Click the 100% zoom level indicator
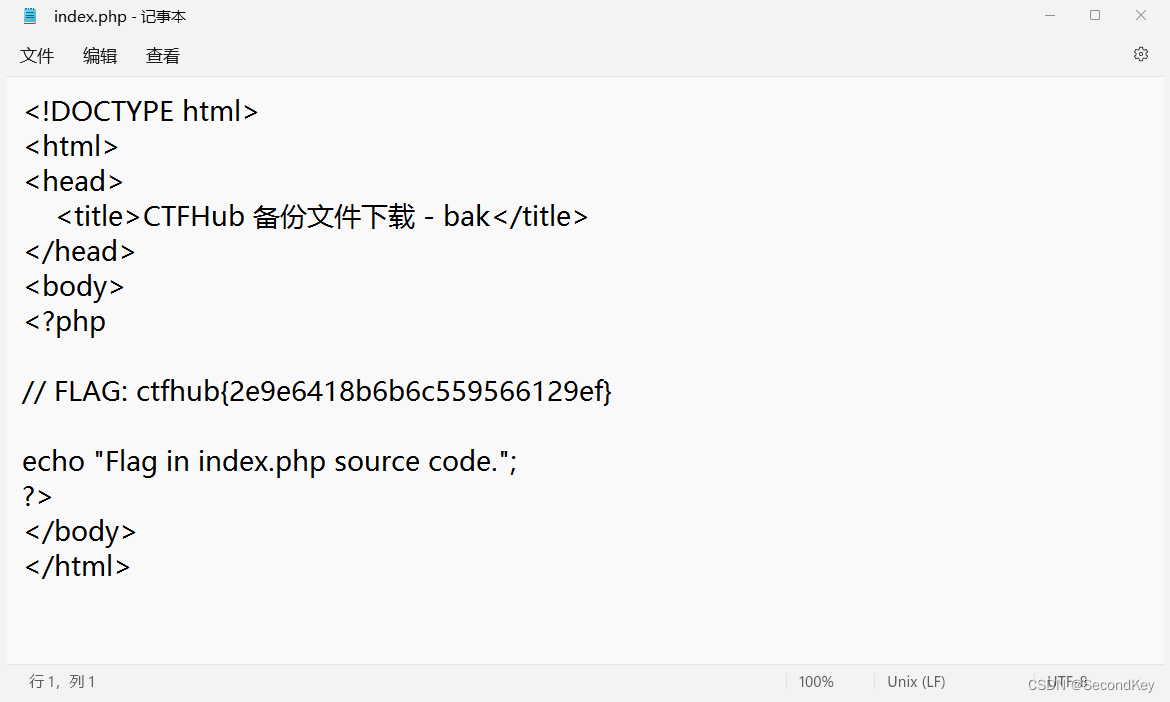 [x=816, y=681]
